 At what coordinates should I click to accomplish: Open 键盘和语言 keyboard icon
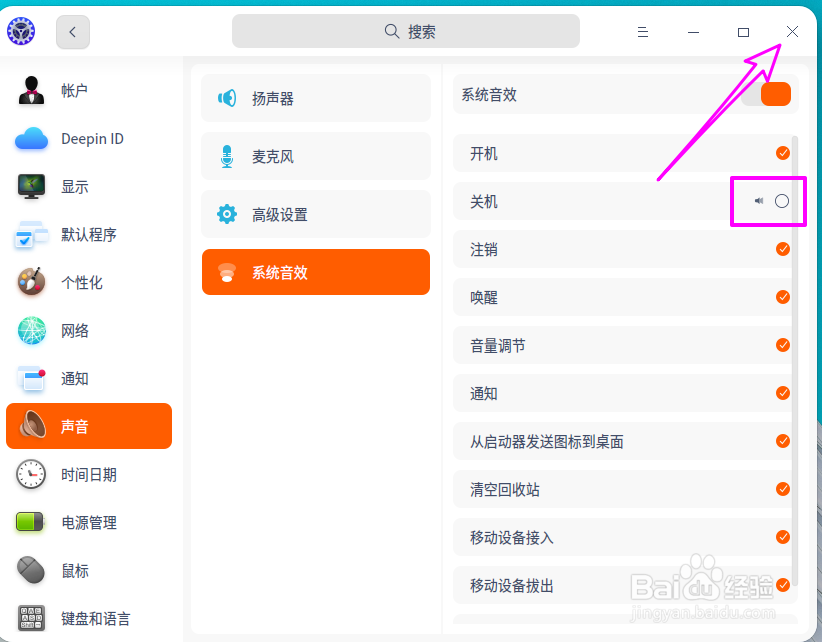[31, 618]
